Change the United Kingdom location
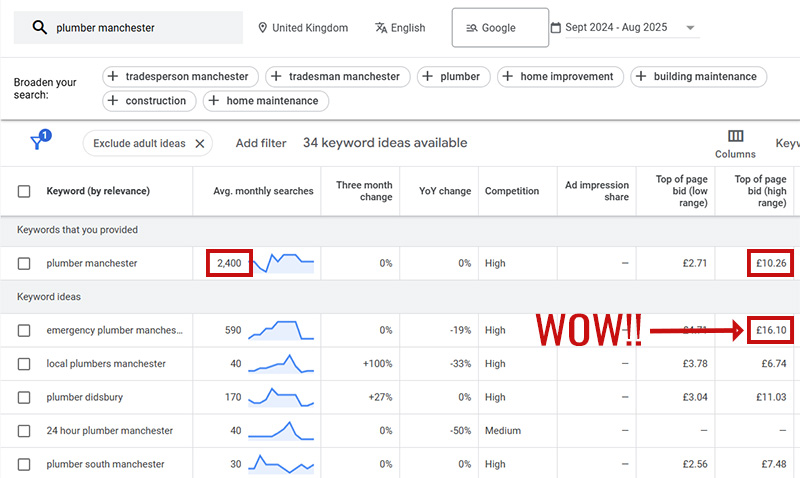 (x=304, y=28)
